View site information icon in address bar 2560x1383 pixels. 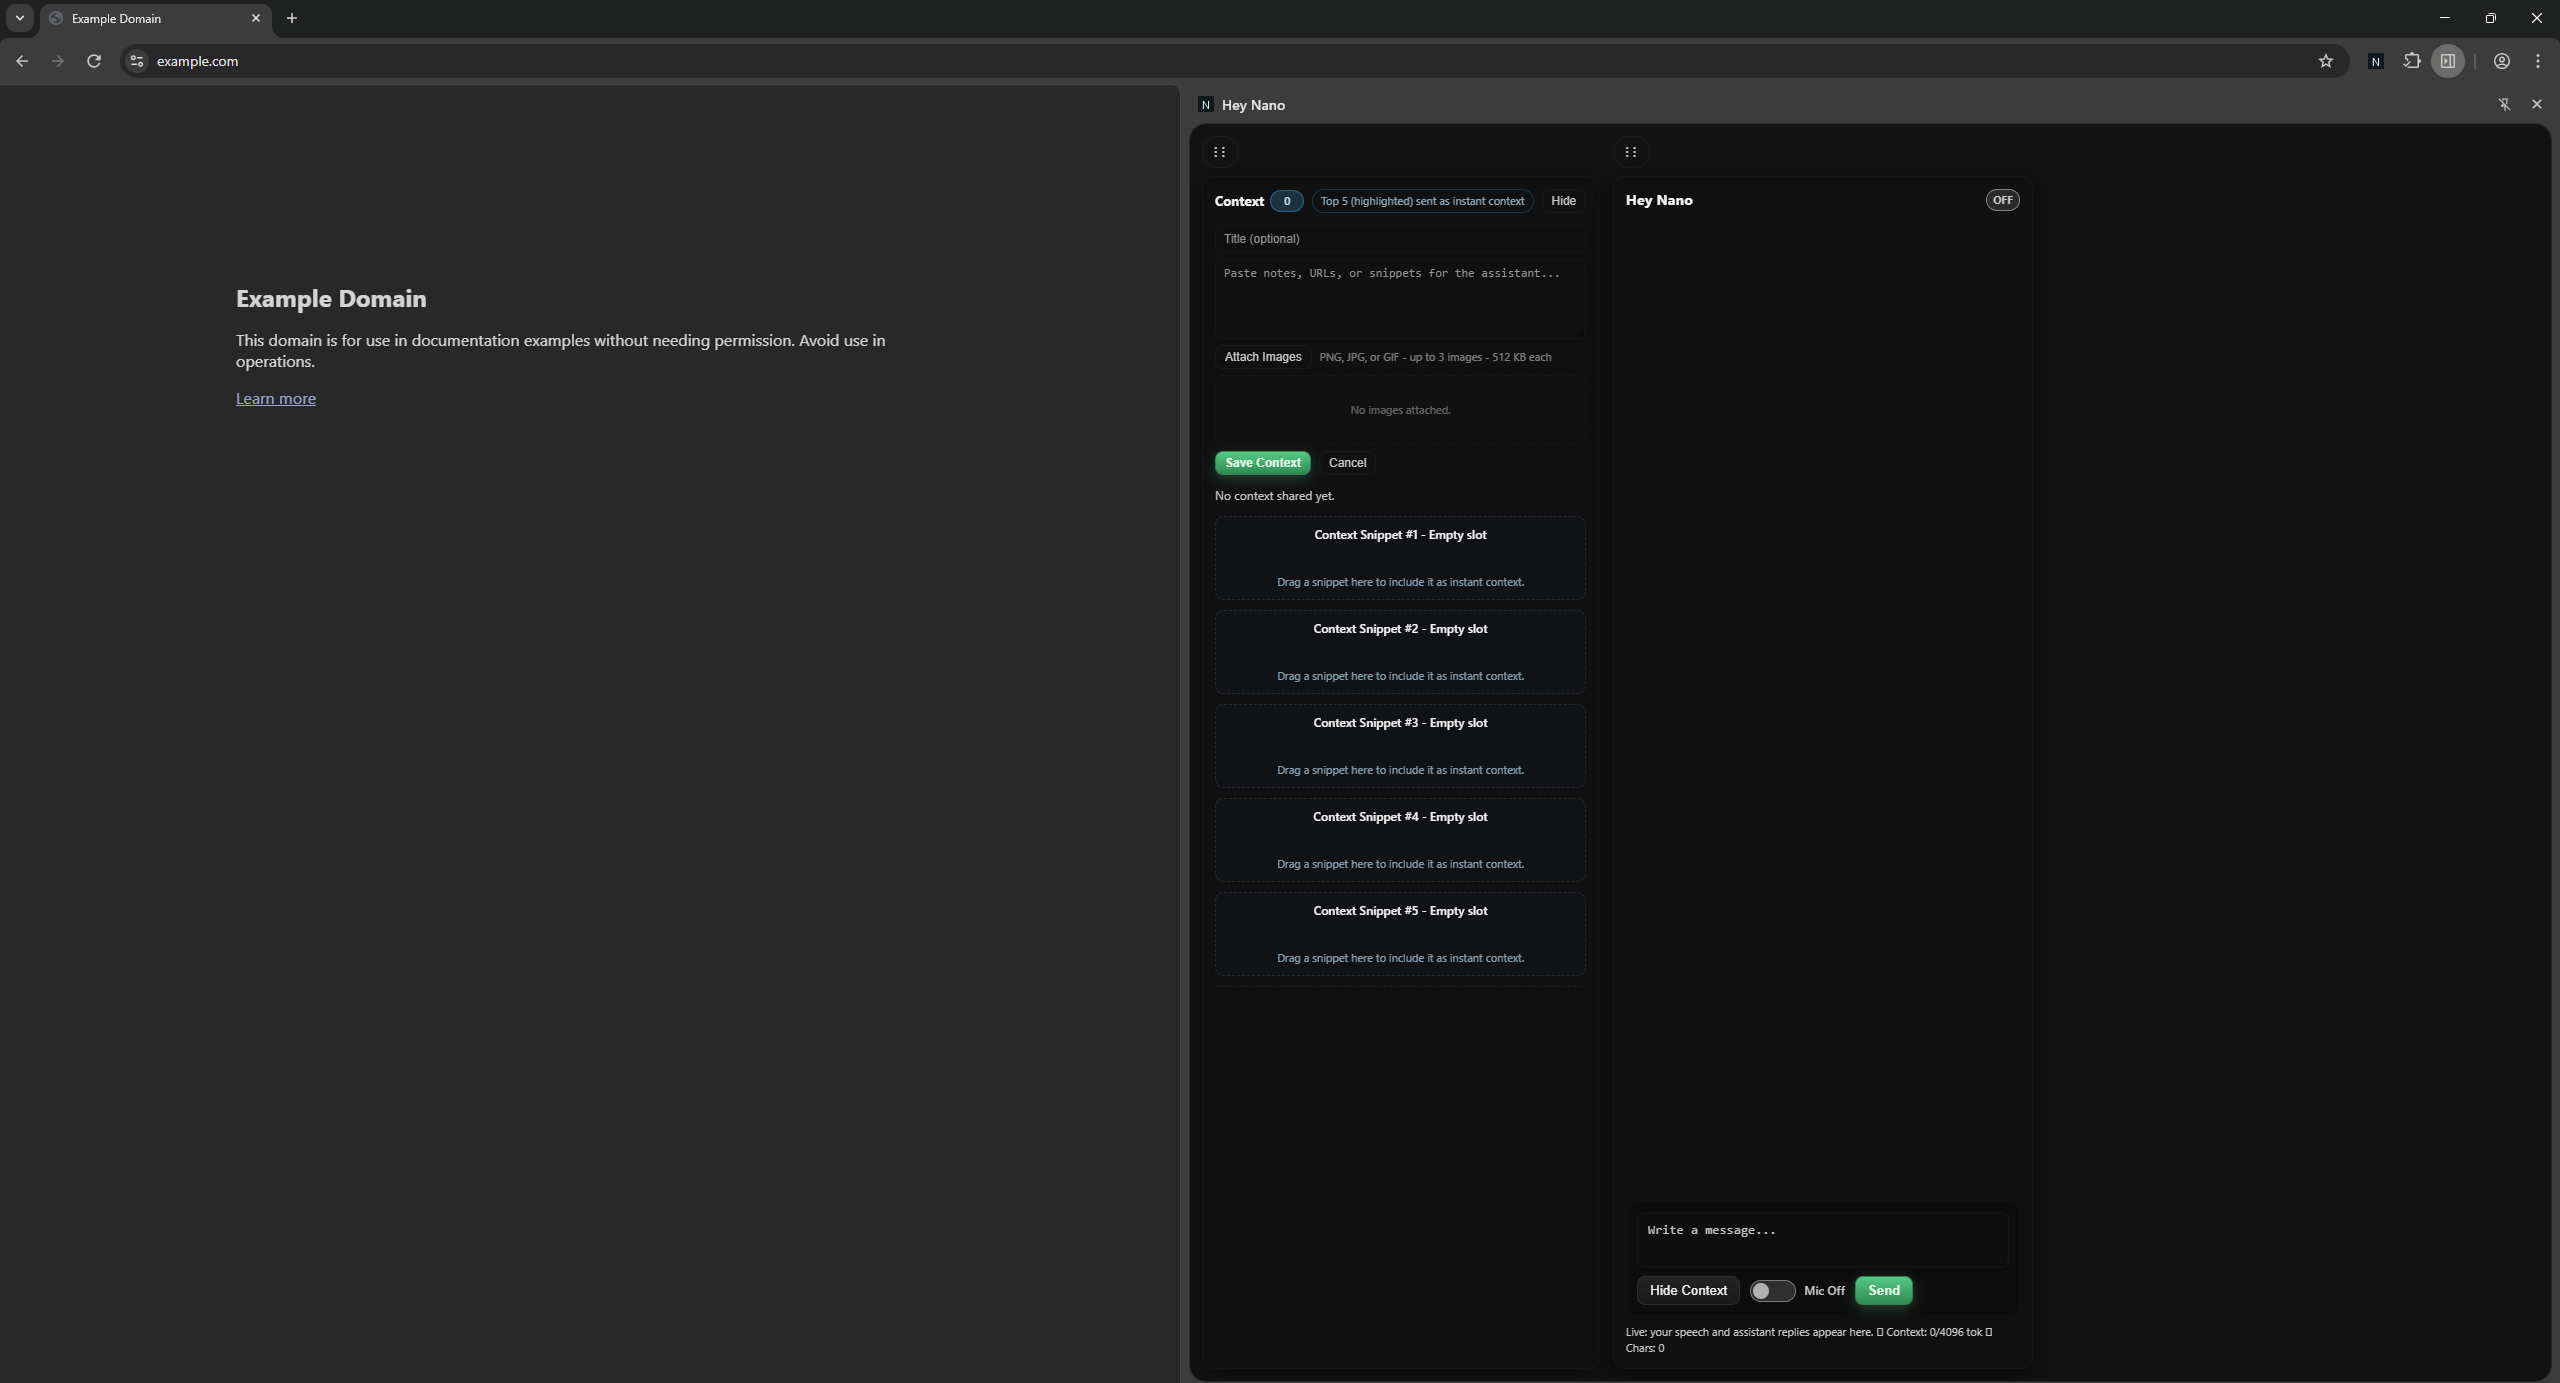point(137,61)
